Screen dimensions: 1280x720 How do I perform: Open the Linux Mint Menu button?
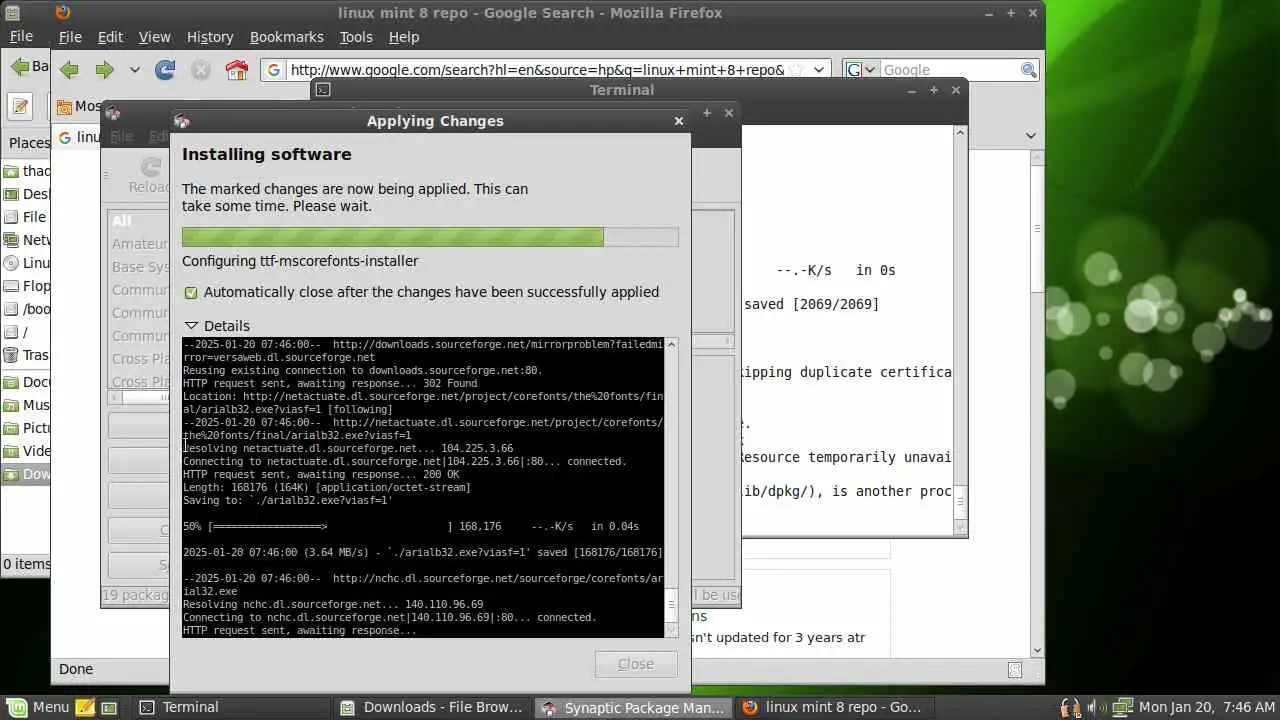tap(39, 707)
